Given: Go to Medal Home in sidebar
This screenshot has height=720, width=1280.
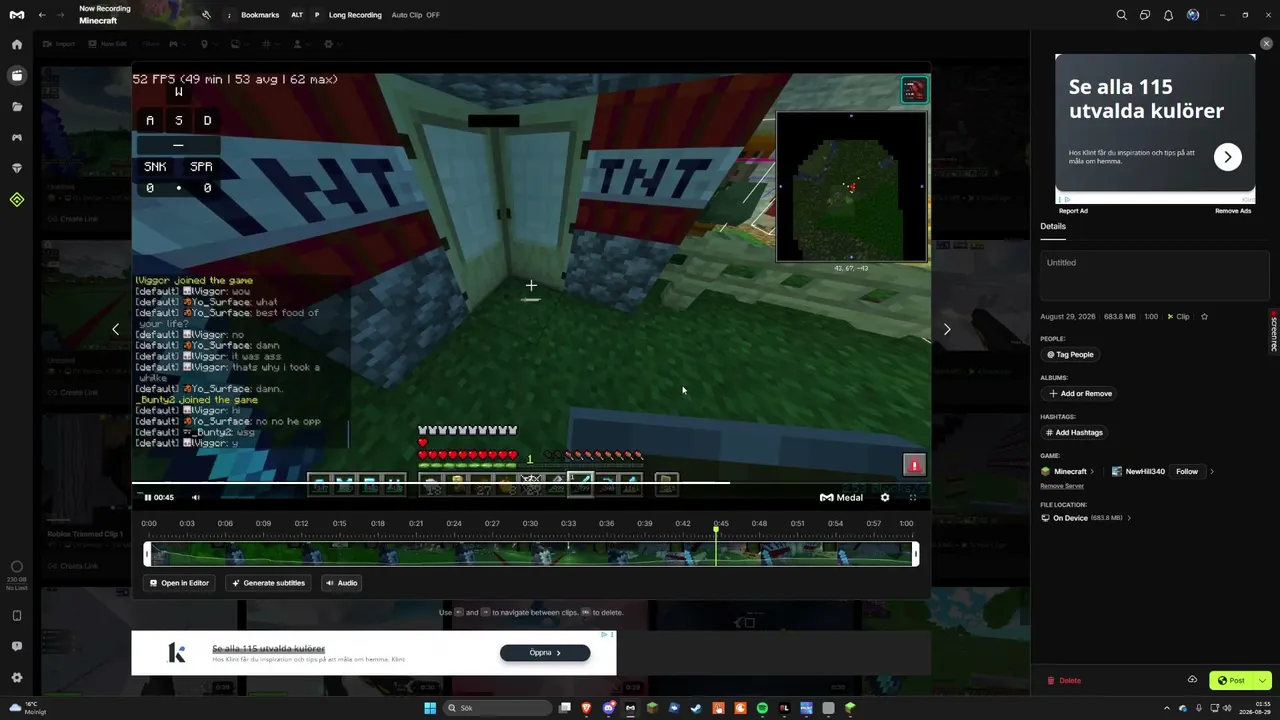Looking at the screenshot, I should 17,45.
